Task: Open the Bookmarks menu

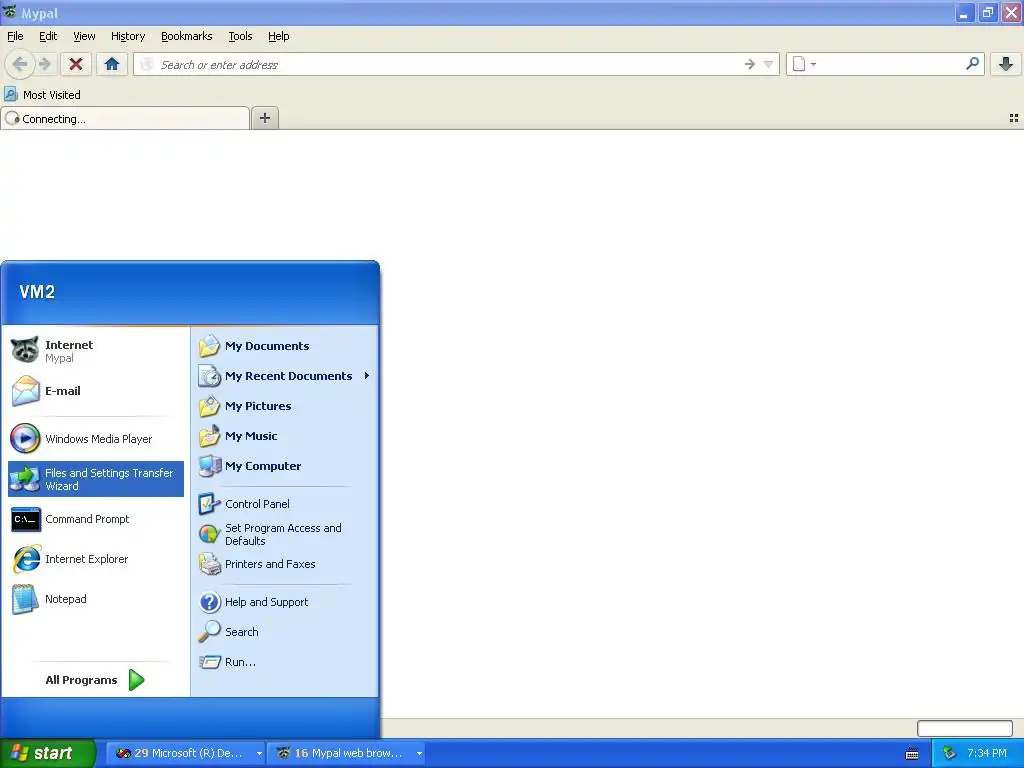Action: click(187, 36)
